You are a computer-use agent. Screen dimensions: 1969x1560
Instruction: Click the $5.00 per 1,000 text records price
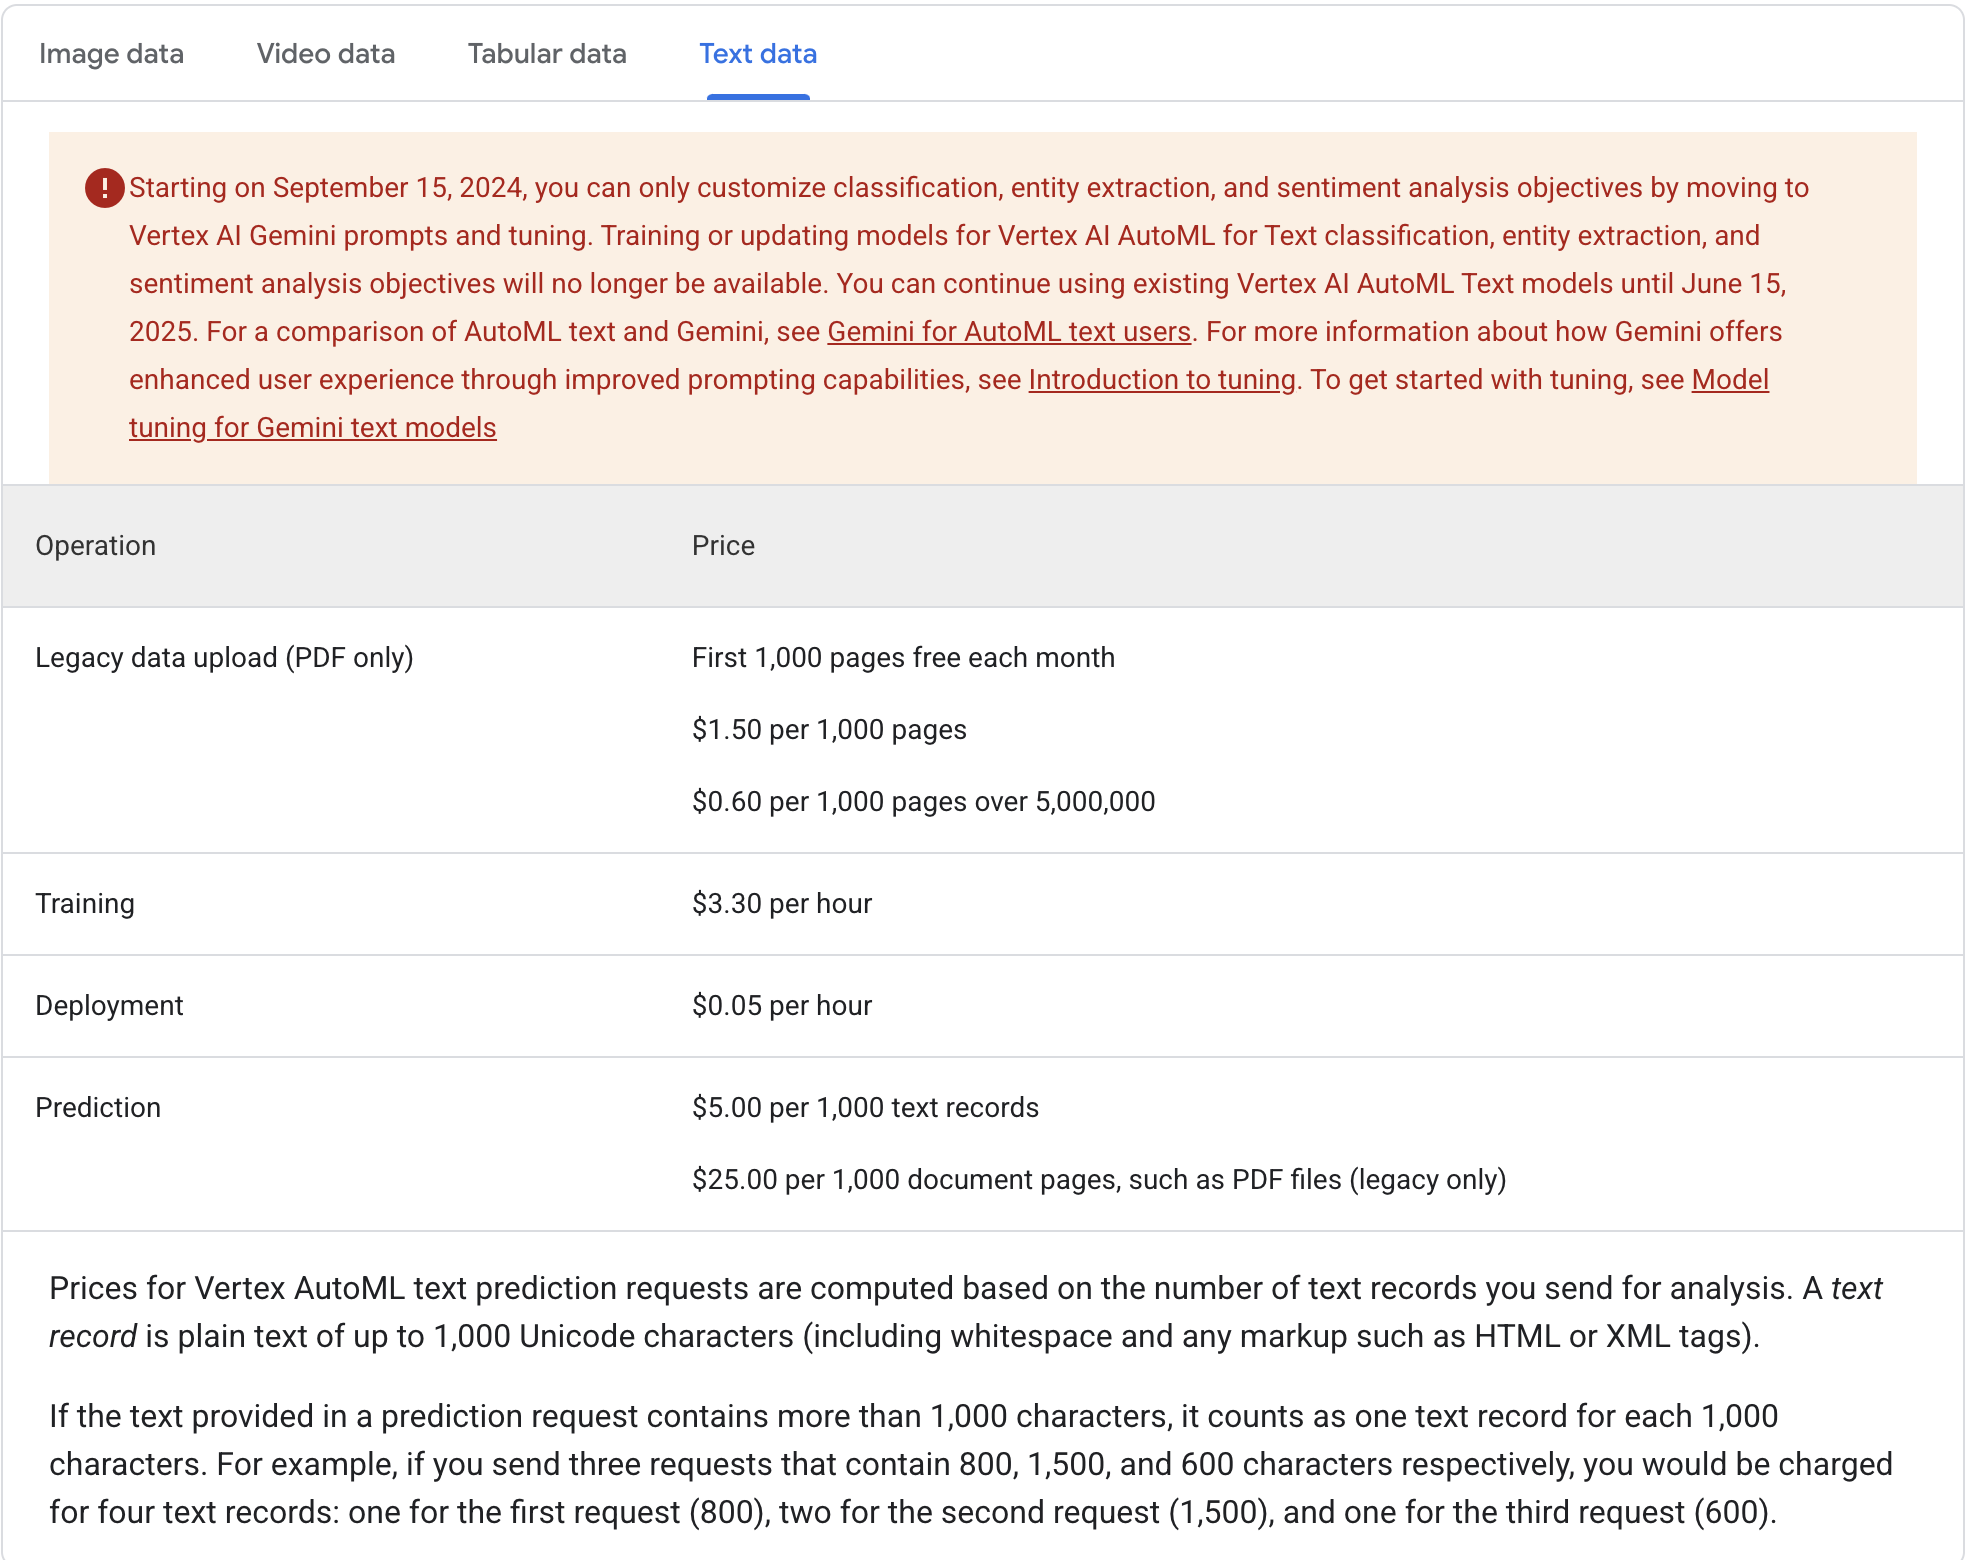point(865,1107)
